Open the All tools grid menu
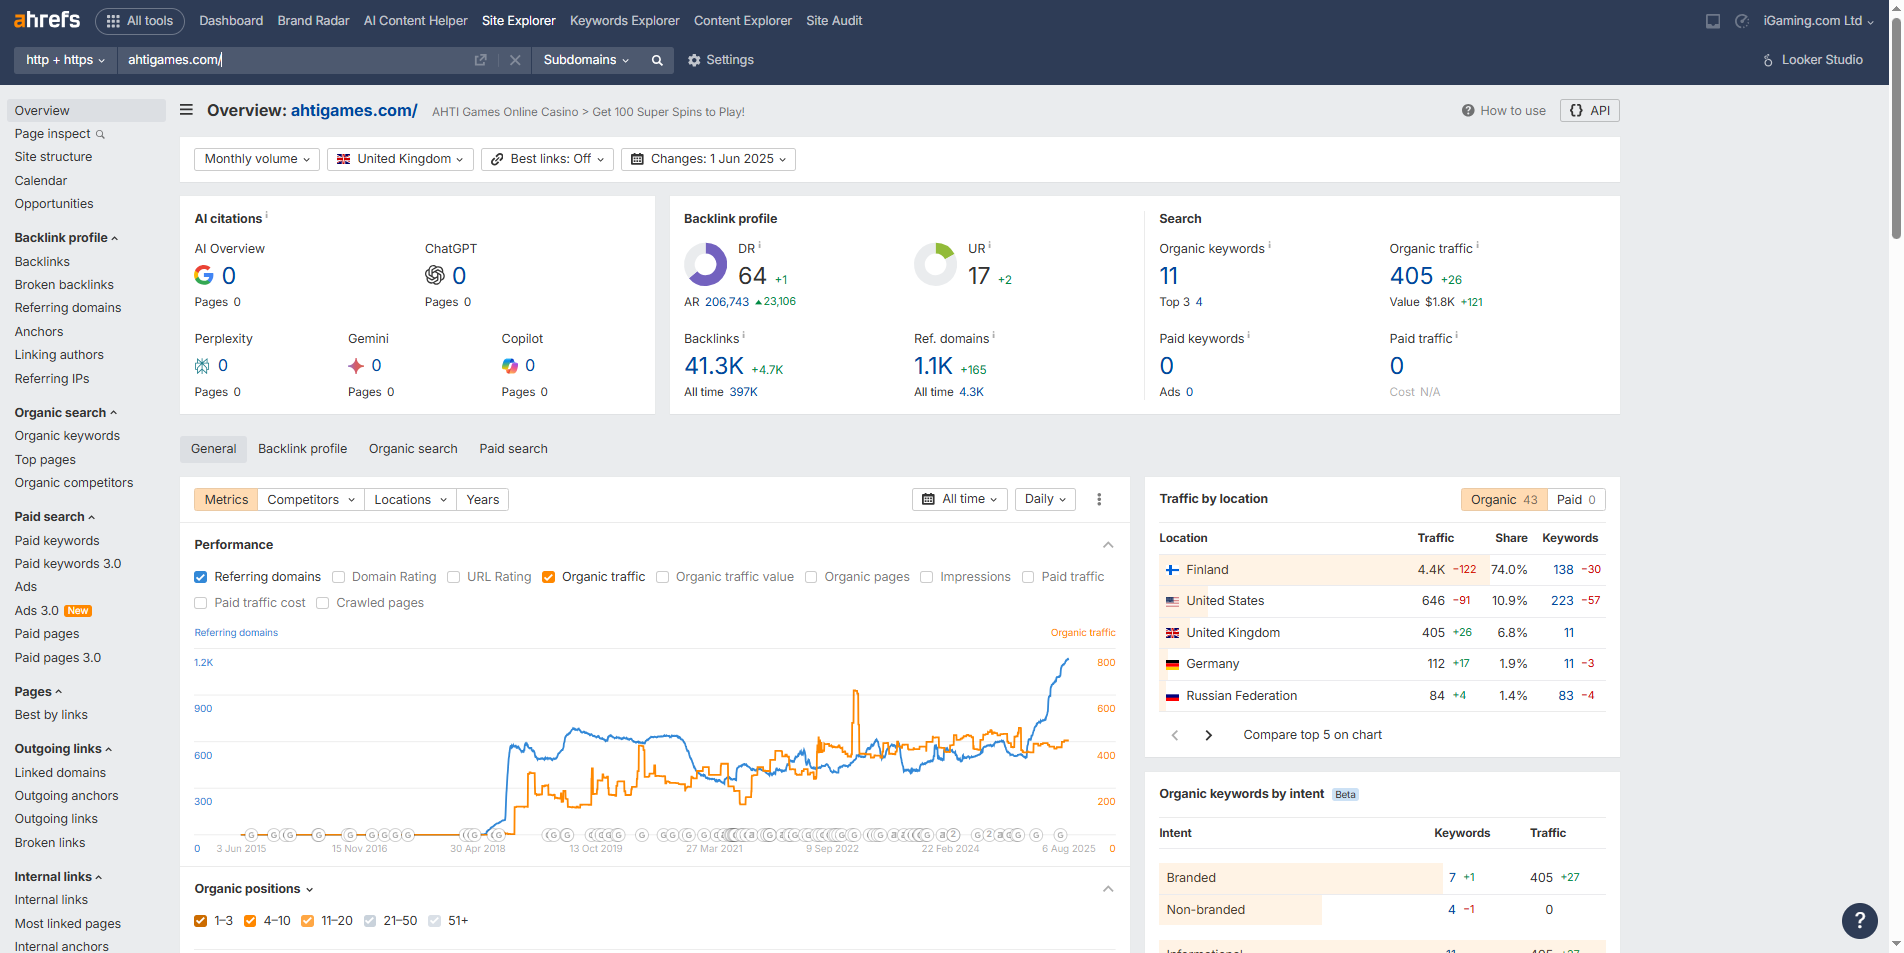This screenshot has height=953, width=1904. click(x=140, y=21)
